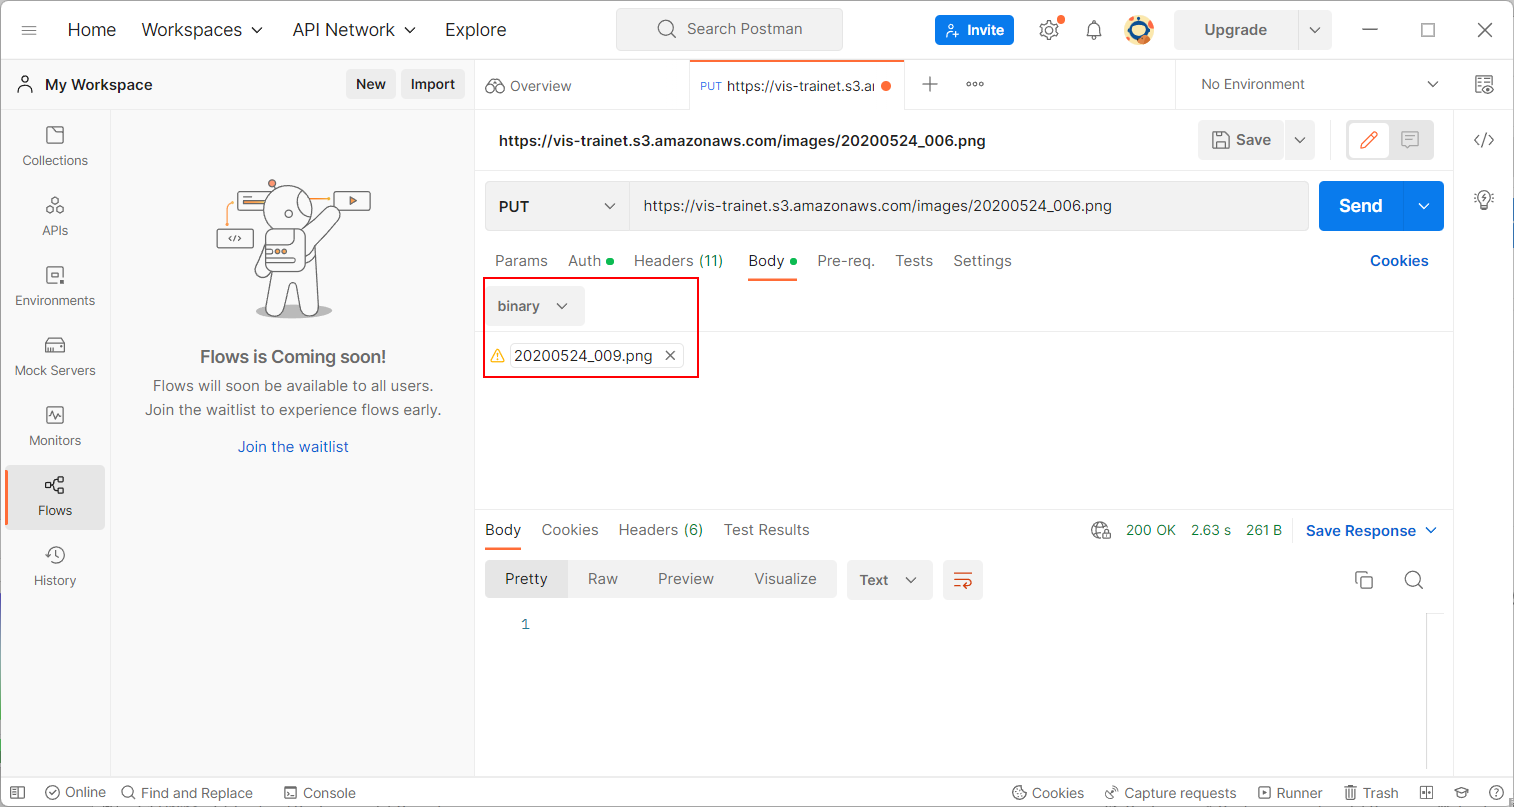The image size is (1514, 807).
Task: Open the request info lightbulb icon
Action: coord(1484,199)
